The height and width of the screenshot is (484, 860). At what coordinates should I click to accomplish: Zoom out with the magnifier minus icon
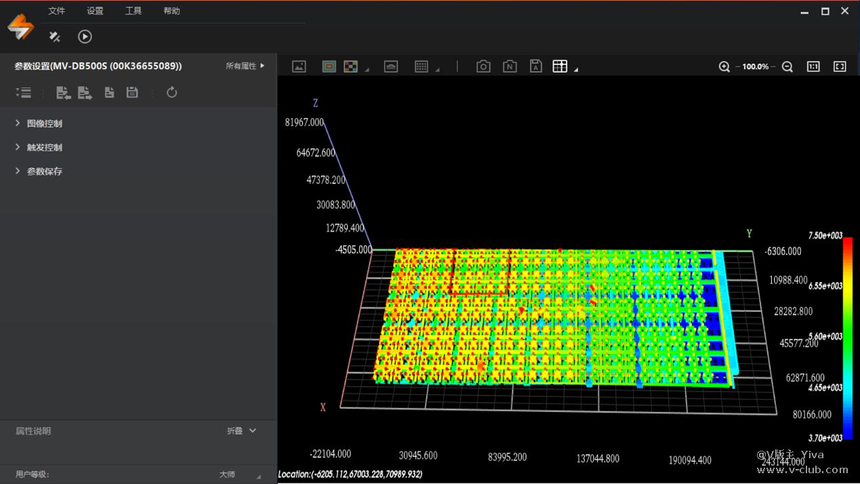[787, 67]
